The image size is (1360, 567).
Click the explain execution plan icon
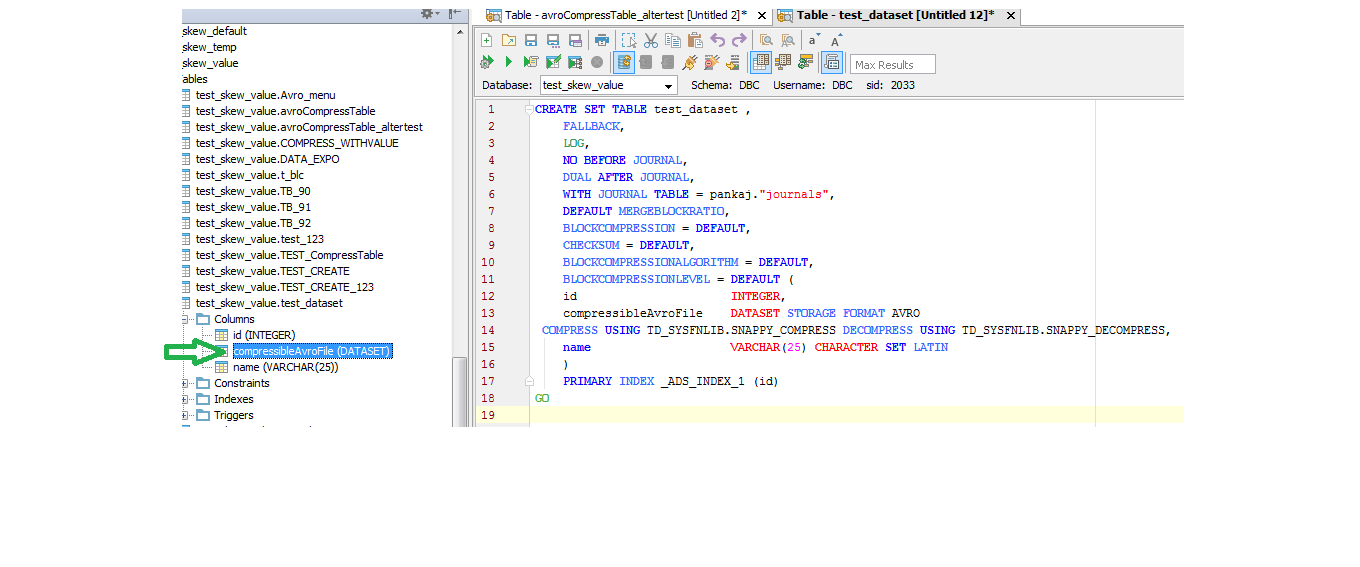575,62
